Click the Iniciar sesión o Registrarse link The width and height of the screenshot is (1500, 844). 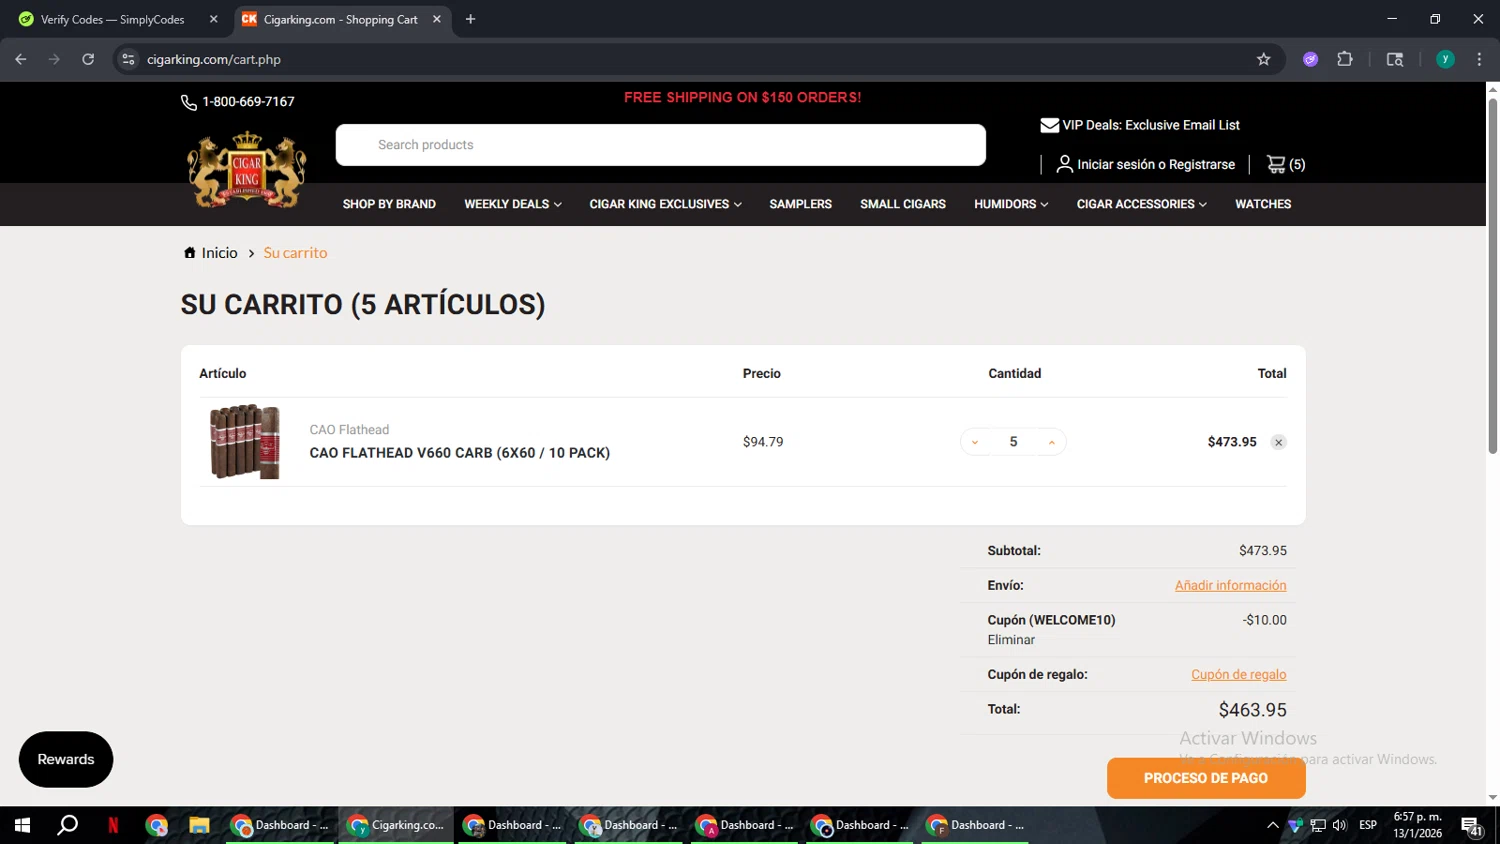1156,164
